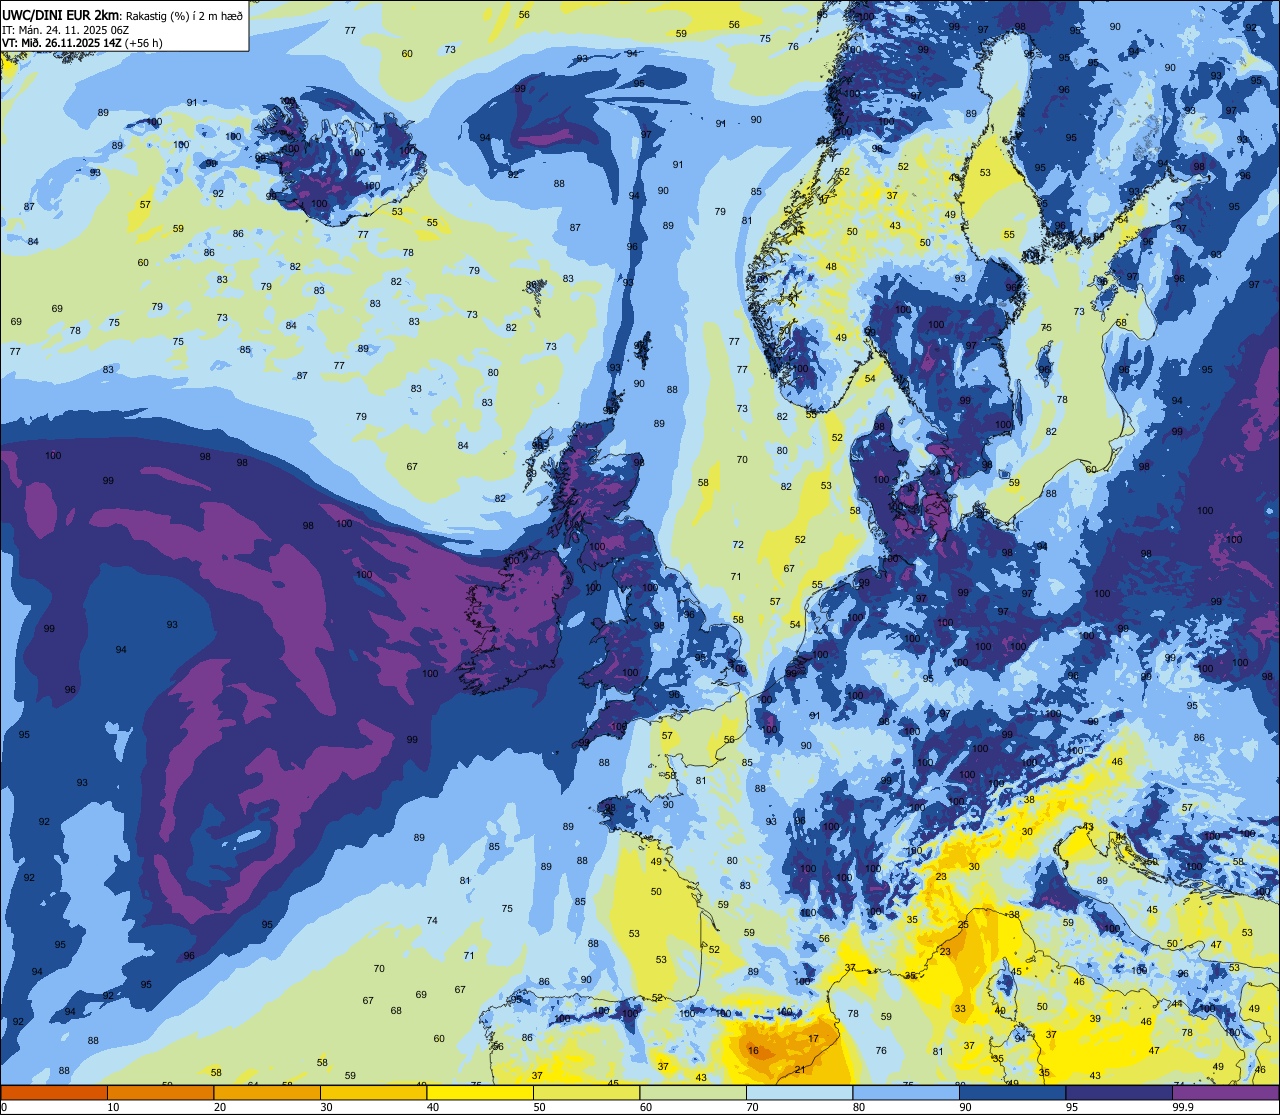
Task: Choose the pale green 60–70 legend swatch
Action: [693, 1092]
